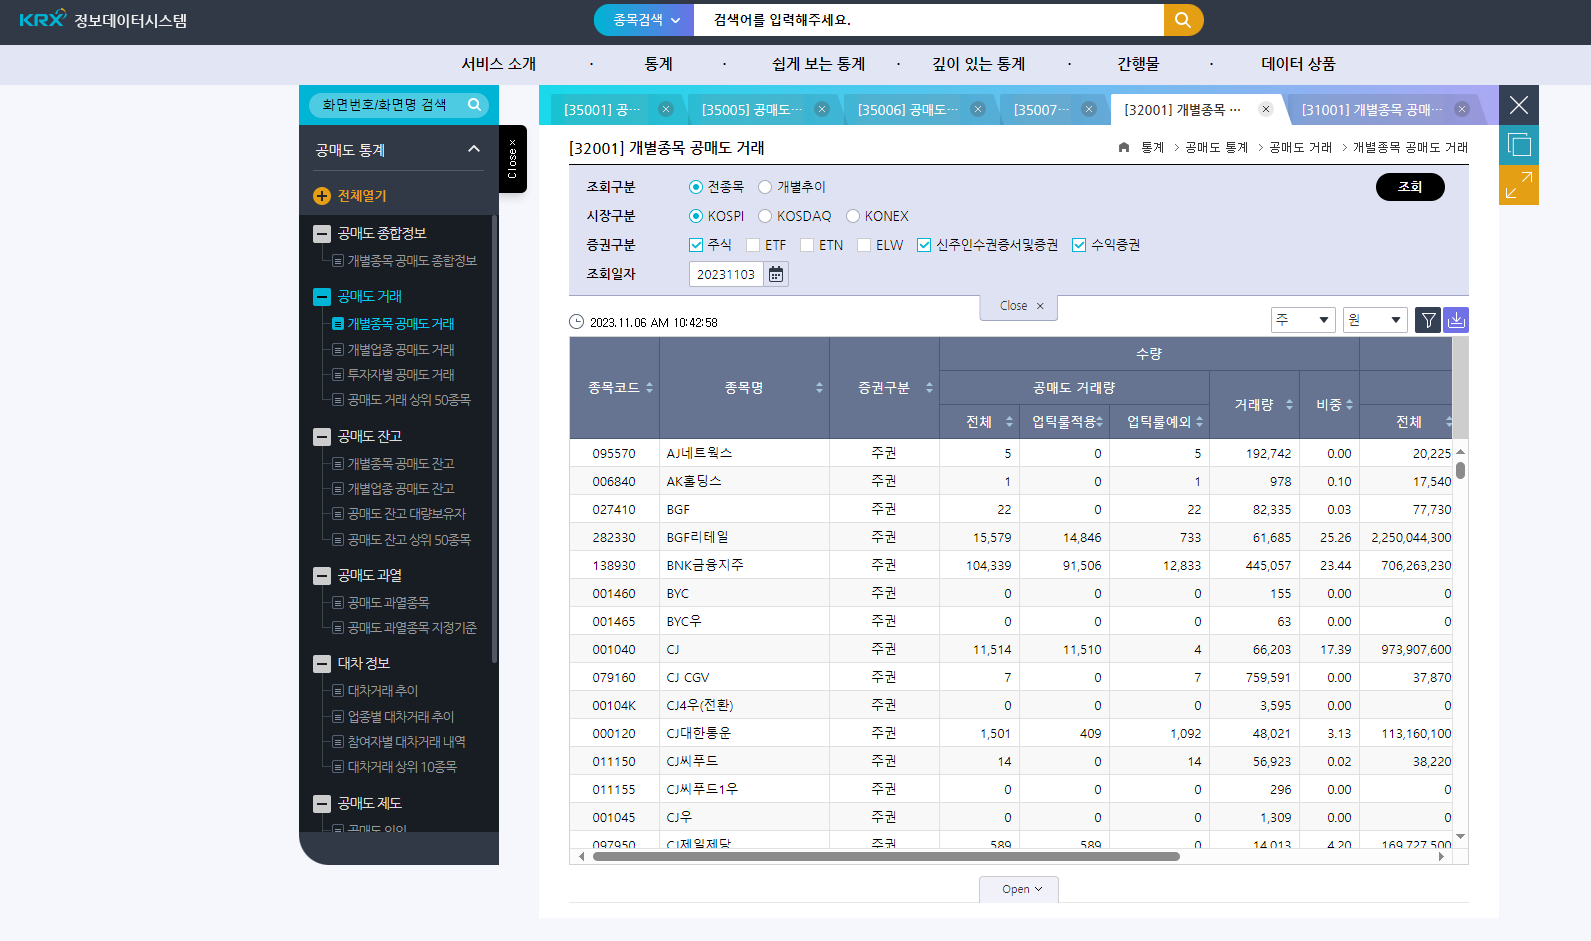This screenshot has width=1591, height=941.
Task: Open the calendar date picker icon
Action: (x=776, y=274)
